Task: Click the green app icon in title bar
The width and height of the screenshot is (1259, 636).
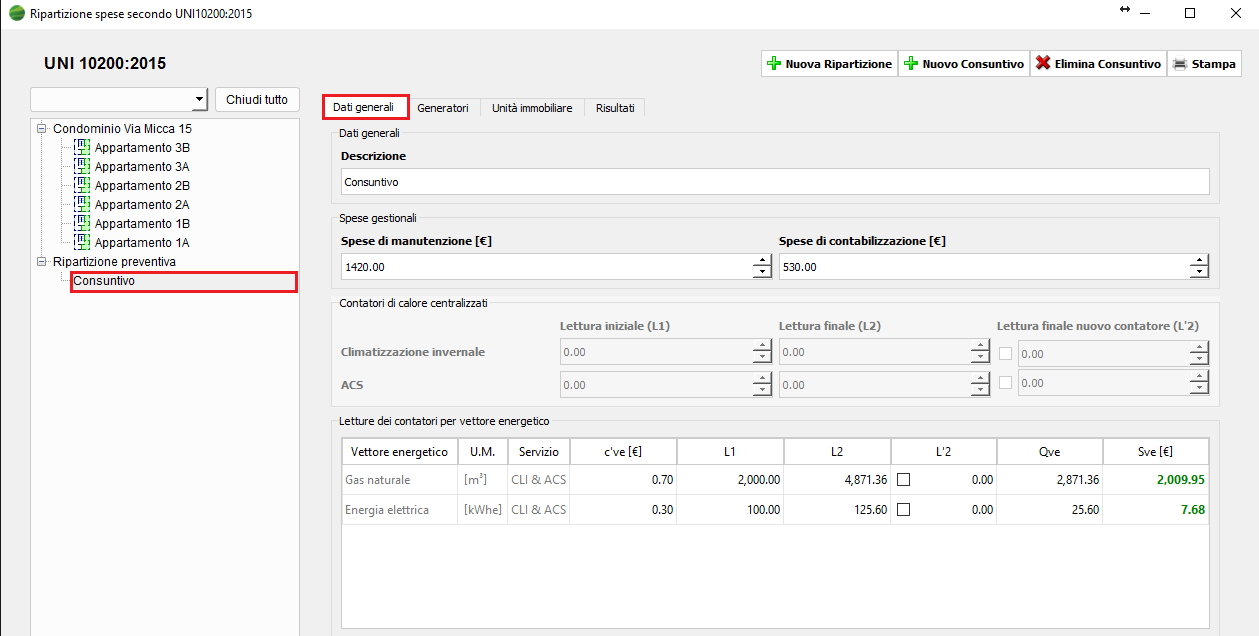Action: coord(16,14)
